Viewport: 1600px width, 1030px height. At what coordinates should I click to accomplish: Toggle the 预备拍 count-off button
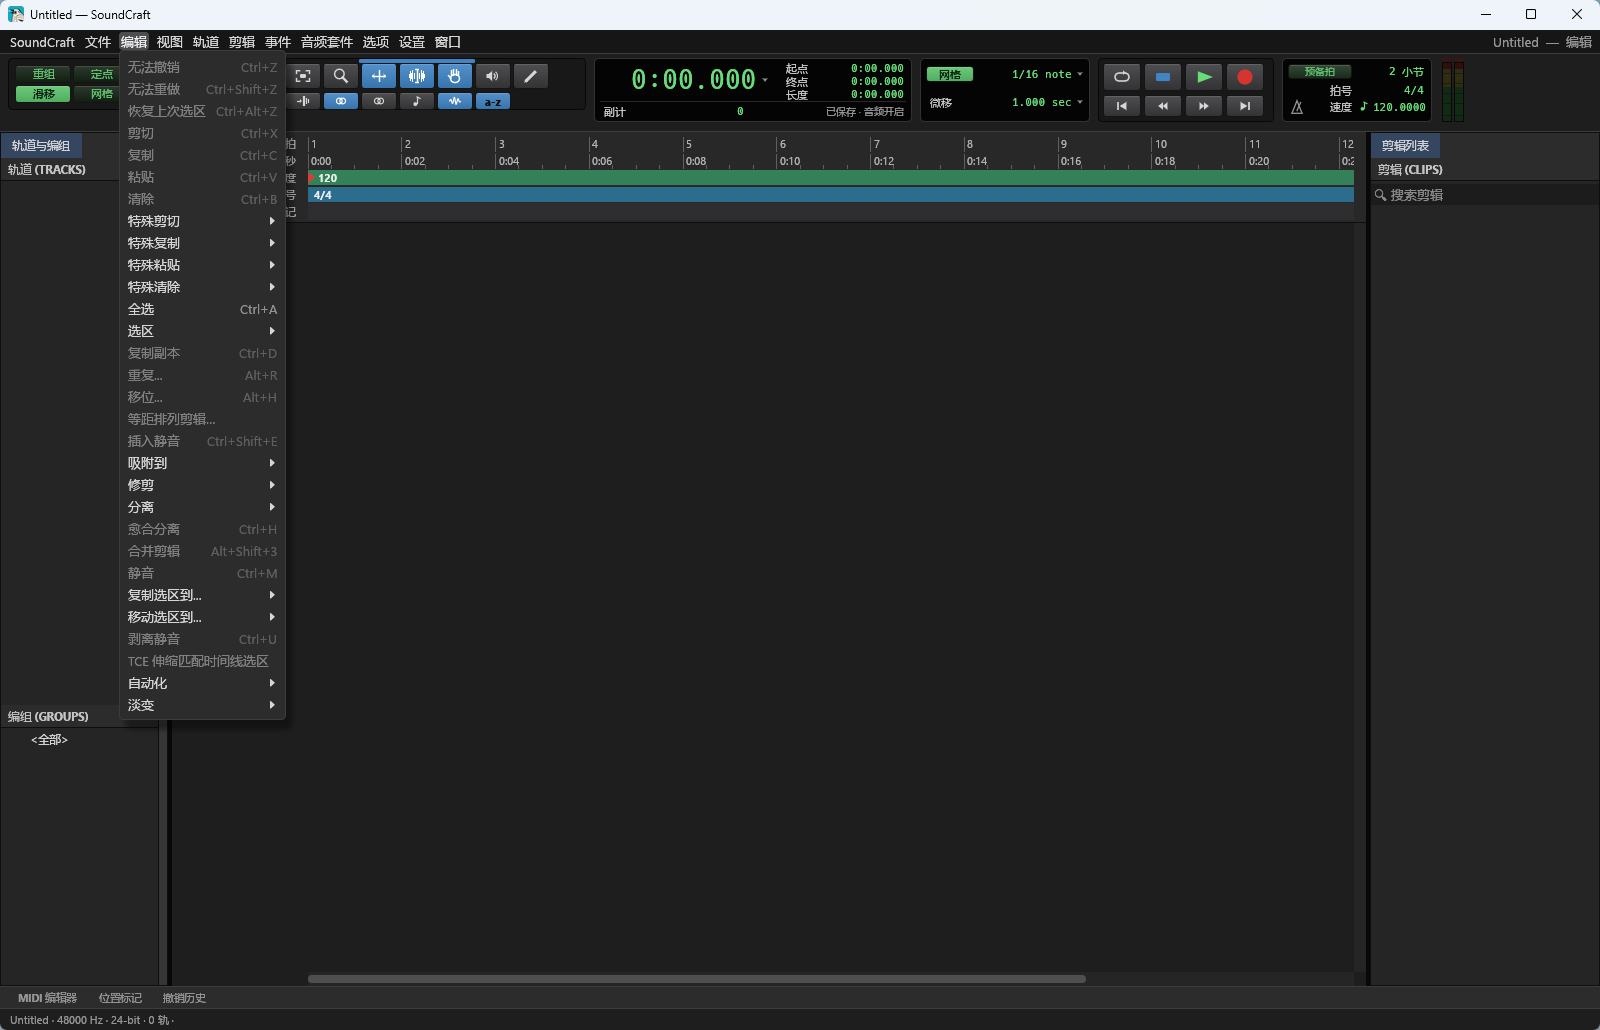(x=1319, y=72)
